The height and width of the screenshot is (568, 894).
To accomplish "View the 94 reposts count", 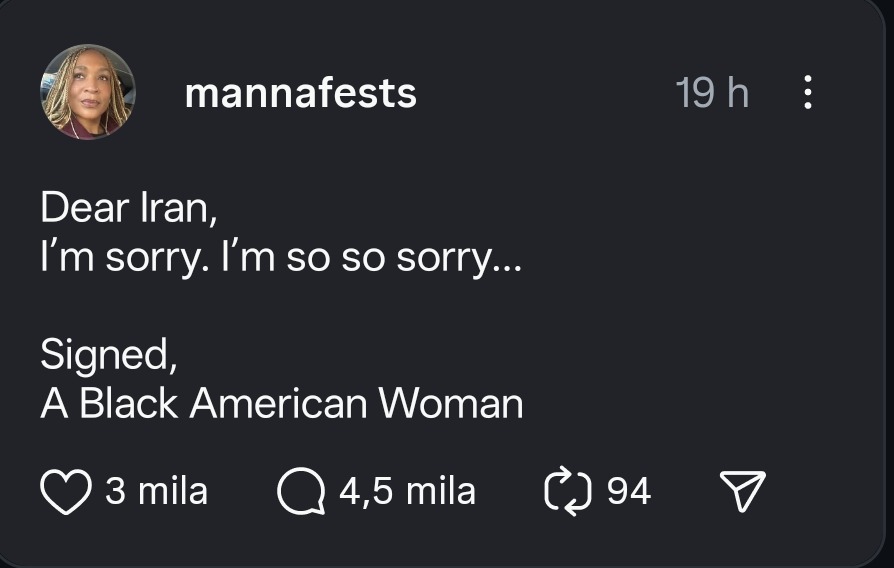I will coord(629,491).
